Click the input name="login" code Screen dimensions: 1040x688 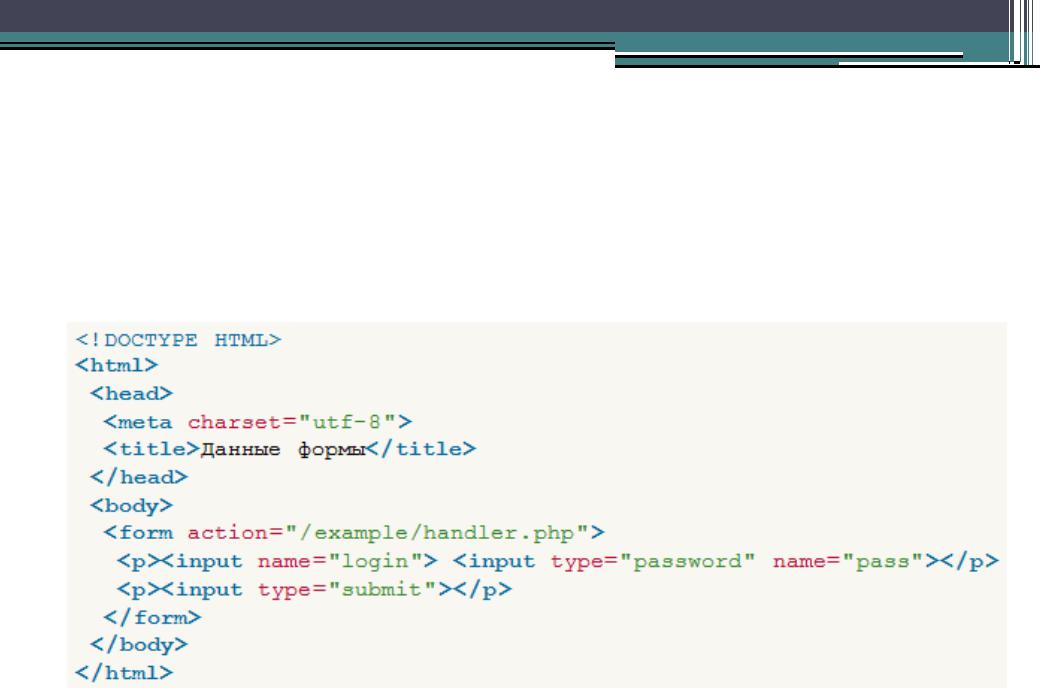pyautogui.click(x=299, y=561)
